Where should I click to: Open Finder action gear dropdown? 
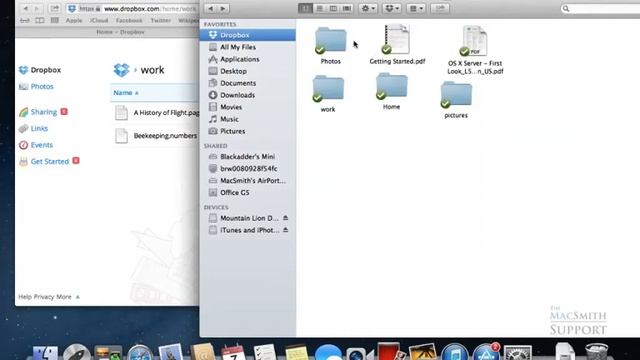[x=368, y=9]
